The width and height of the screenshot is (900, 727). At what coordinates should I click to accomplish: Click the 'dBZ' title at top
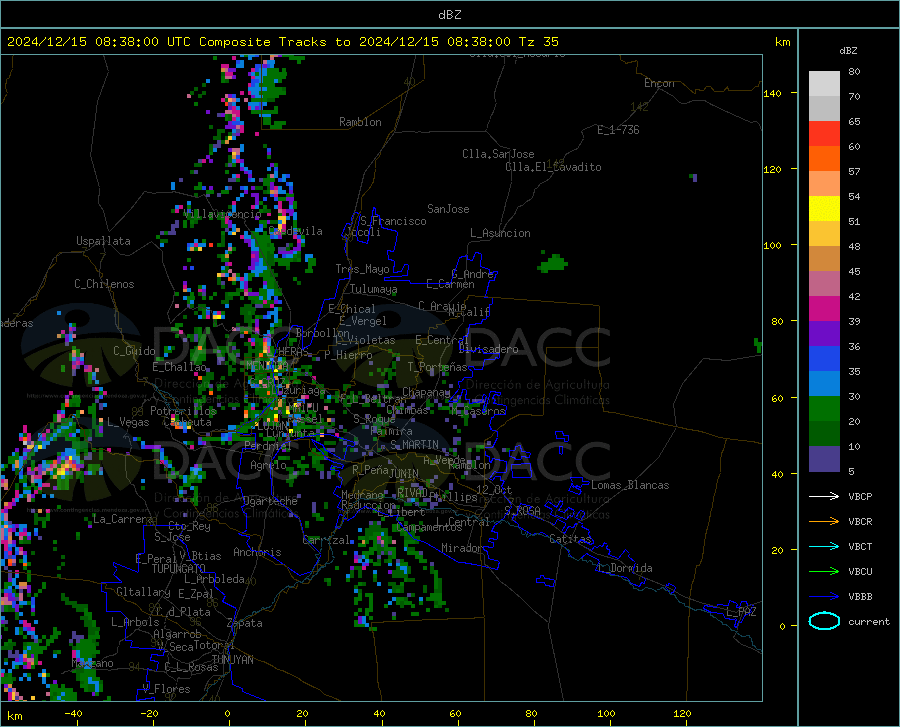click(x=449, y=15)
